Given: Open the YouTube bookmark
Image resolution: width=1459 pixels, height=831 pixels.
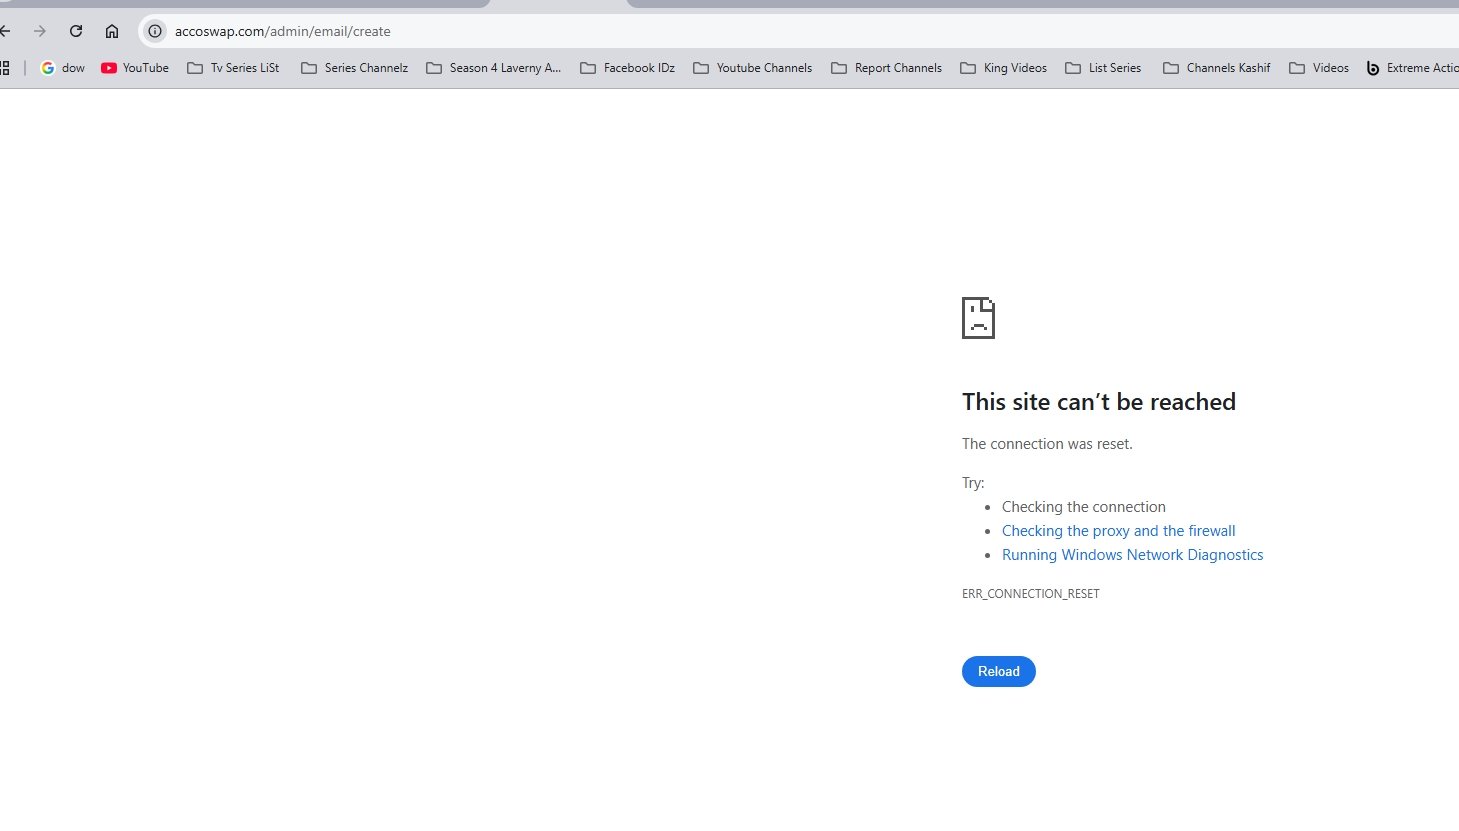Looking at the screenshot, I should pyautogui.click(x=135, y=68).
